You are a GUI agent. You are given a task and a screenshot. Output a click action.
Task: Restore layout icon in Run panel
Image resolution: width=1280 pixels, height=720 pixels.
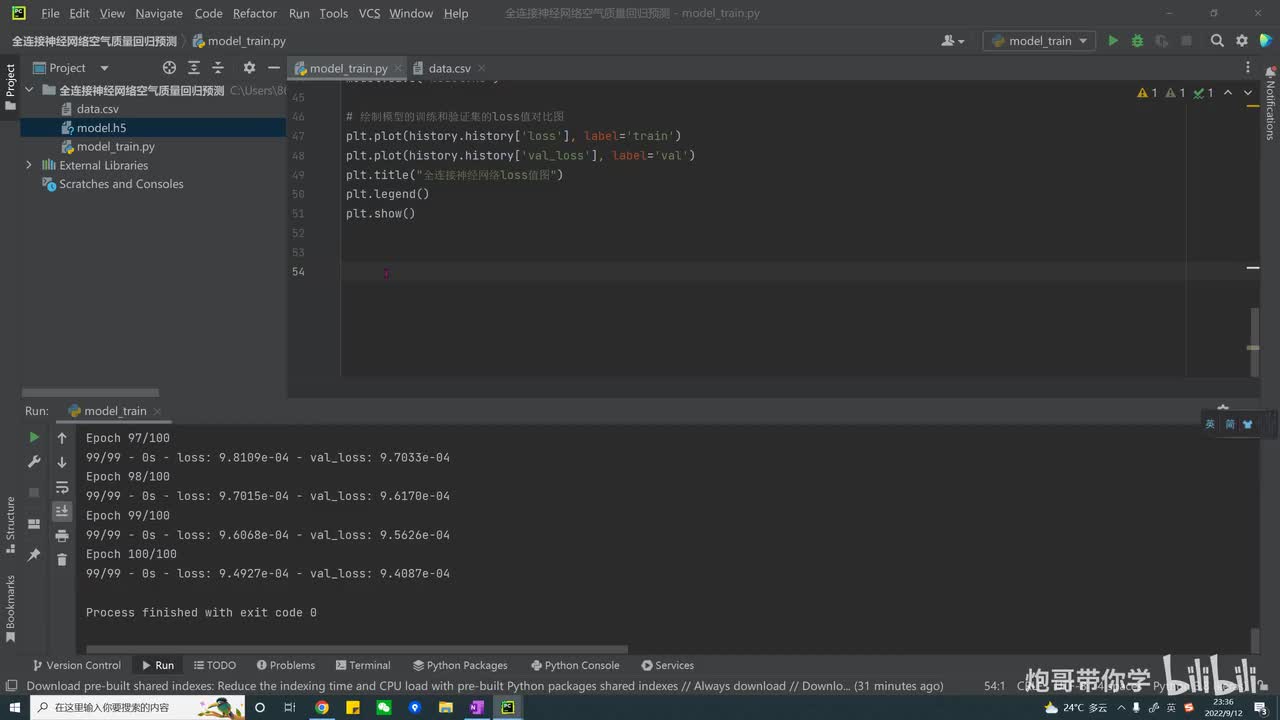click(34, 524)
